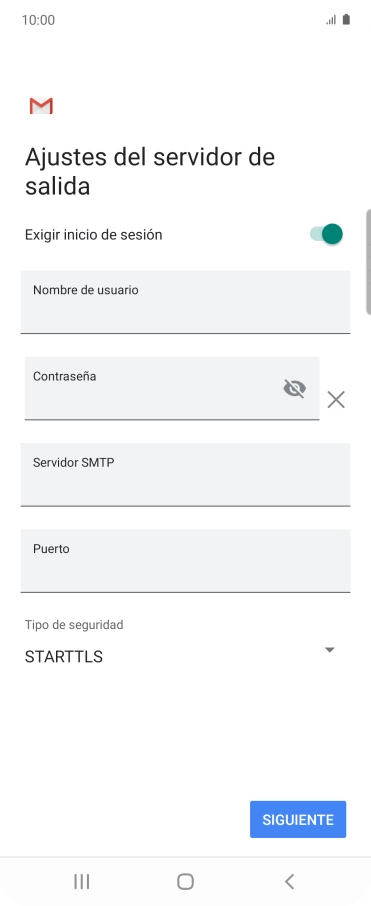Select the STARTTLS security type value
Image resolution: width=371 pixels, height=906 pixels.
[64, 657]
